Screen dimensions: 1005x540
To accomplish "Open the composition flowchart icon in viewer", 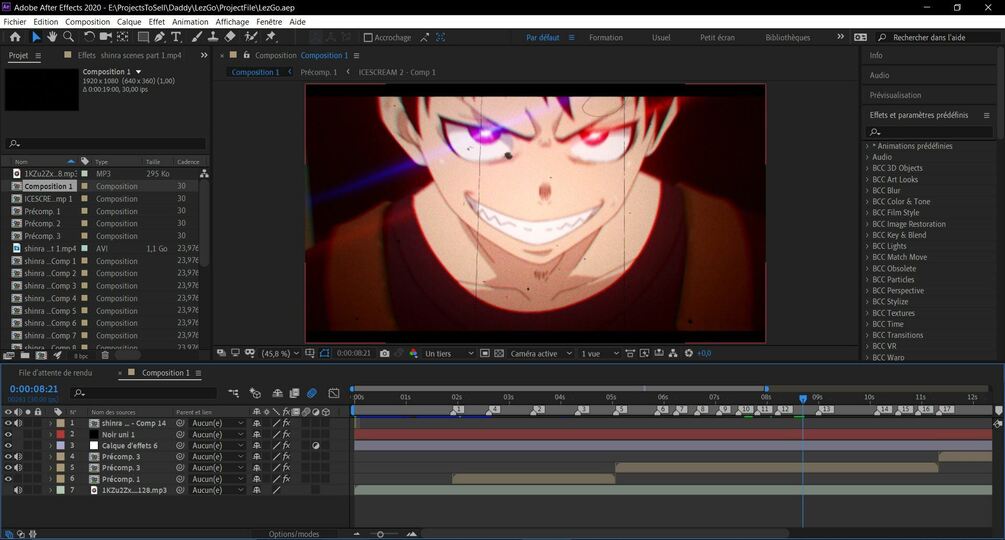I will (x=673, y=353).
